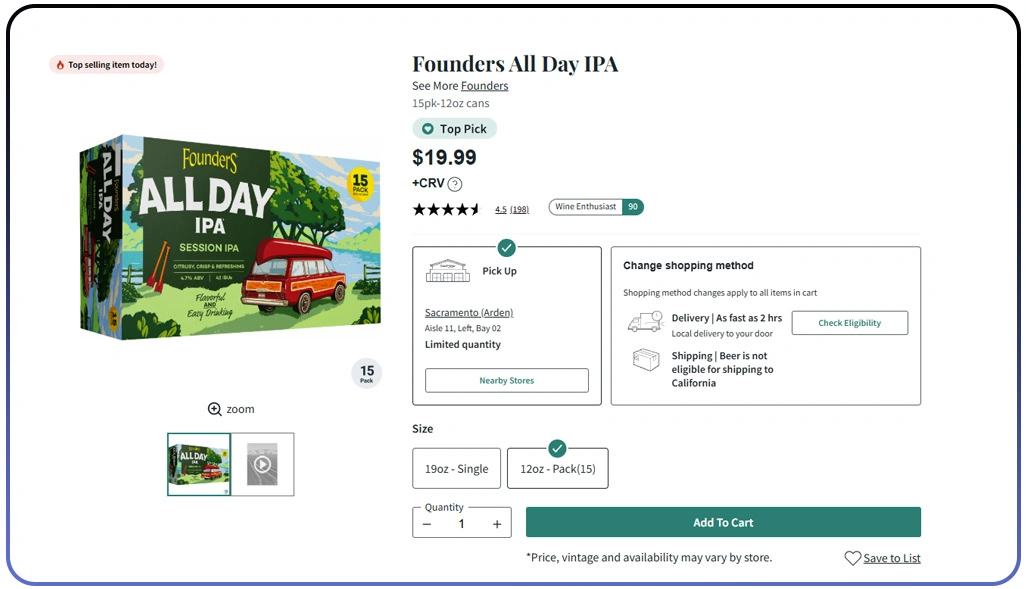Click the heart Save to List icon

click(852, 558)
